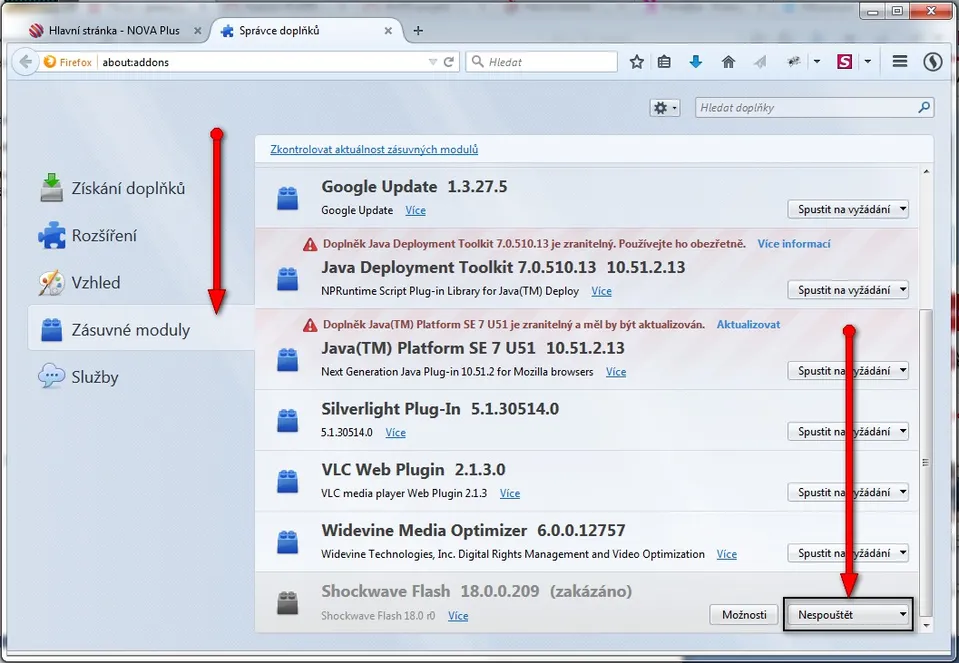Open dropdown arrow beside bug extension icon
This screenshot has width=959, height=663.
click(x=817, y=62)
